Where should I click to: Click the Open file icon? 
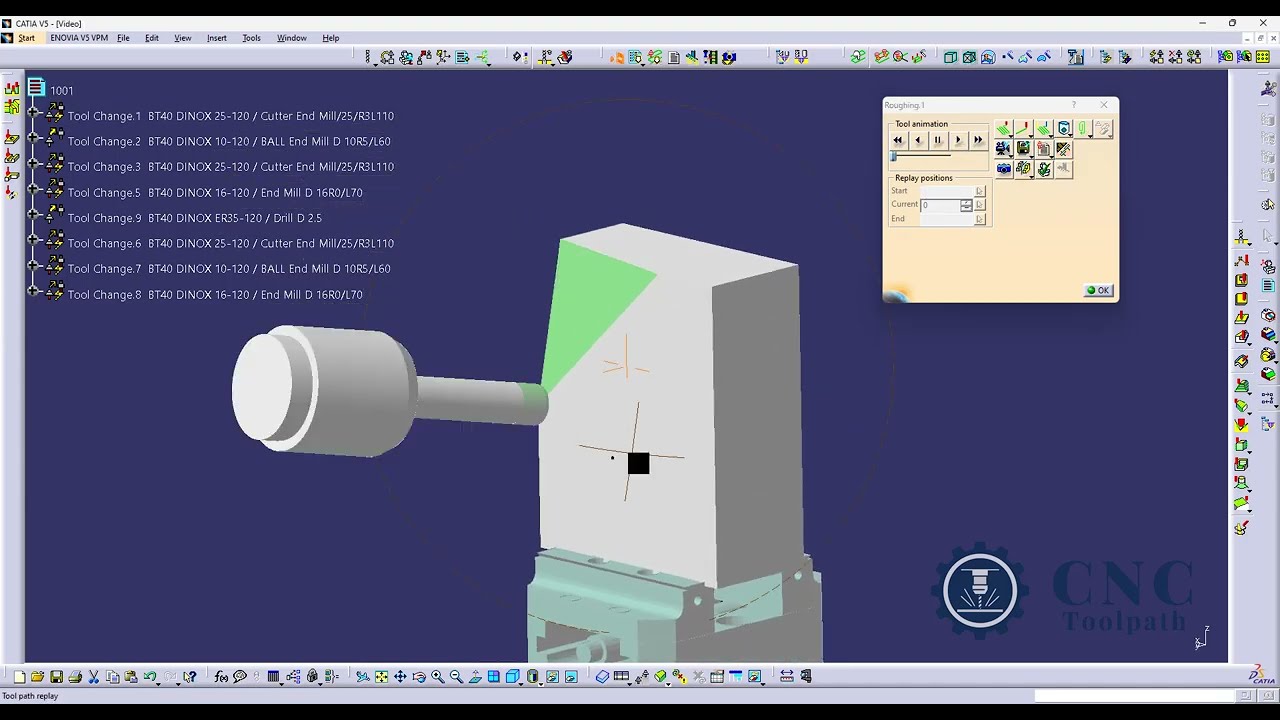point(37,677)
